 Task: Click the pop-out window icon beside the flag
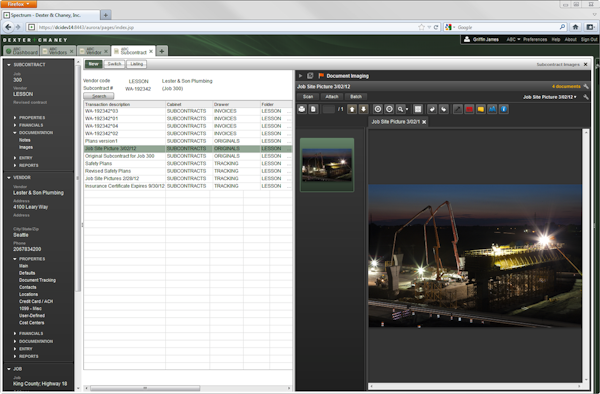(x=310, y=76)
